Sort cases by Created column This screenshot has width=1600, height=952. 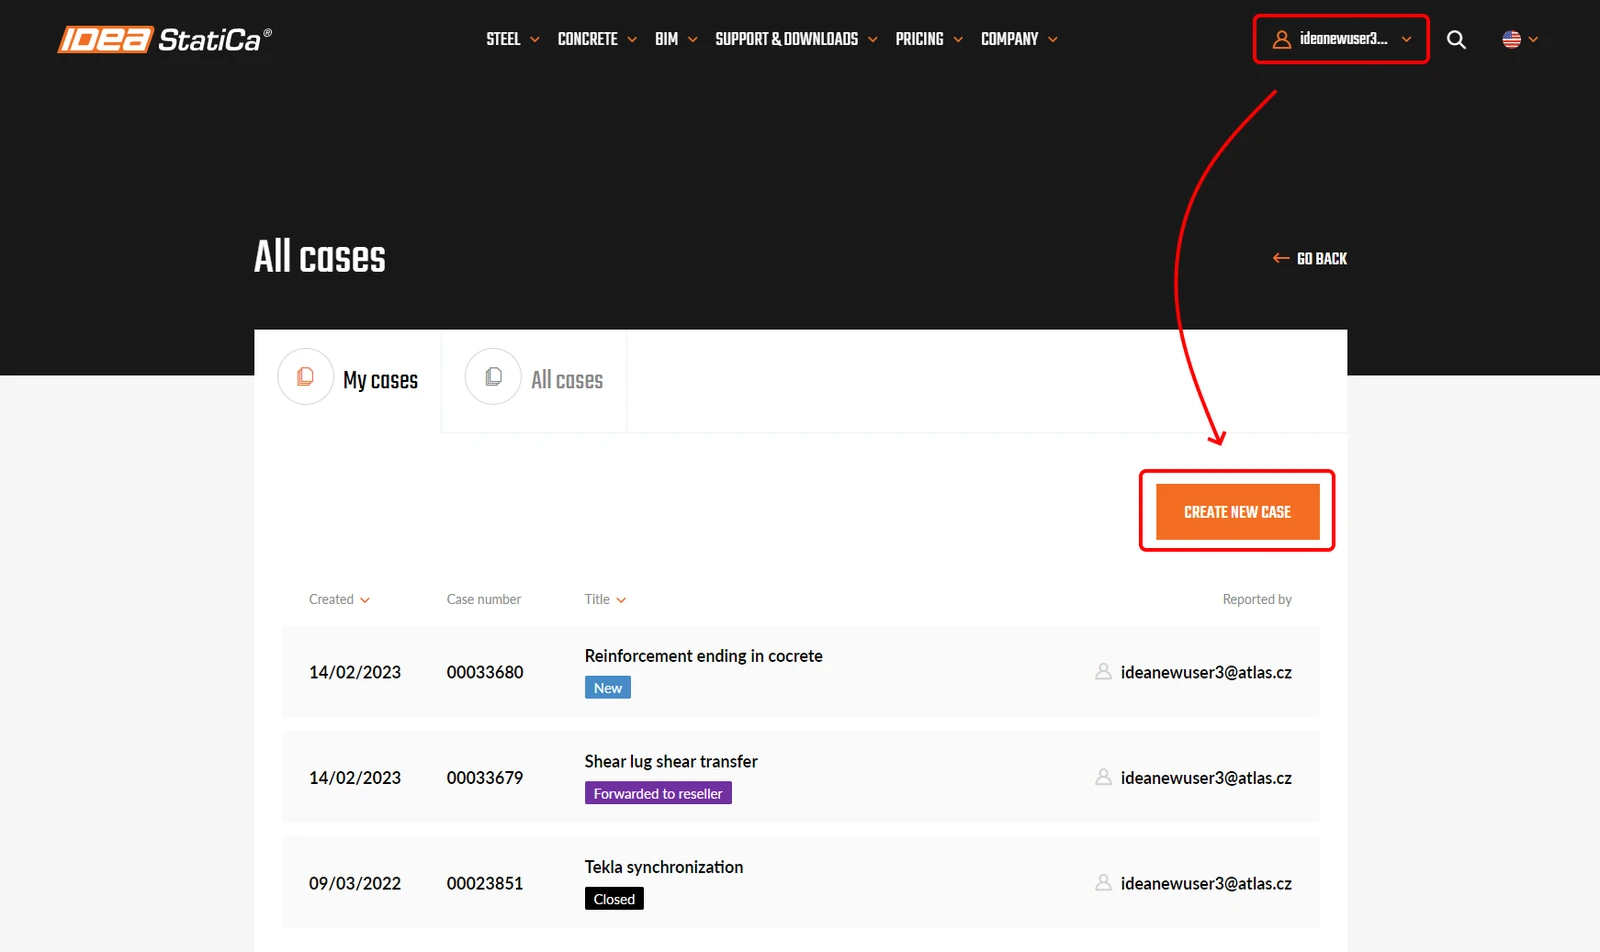339,599
